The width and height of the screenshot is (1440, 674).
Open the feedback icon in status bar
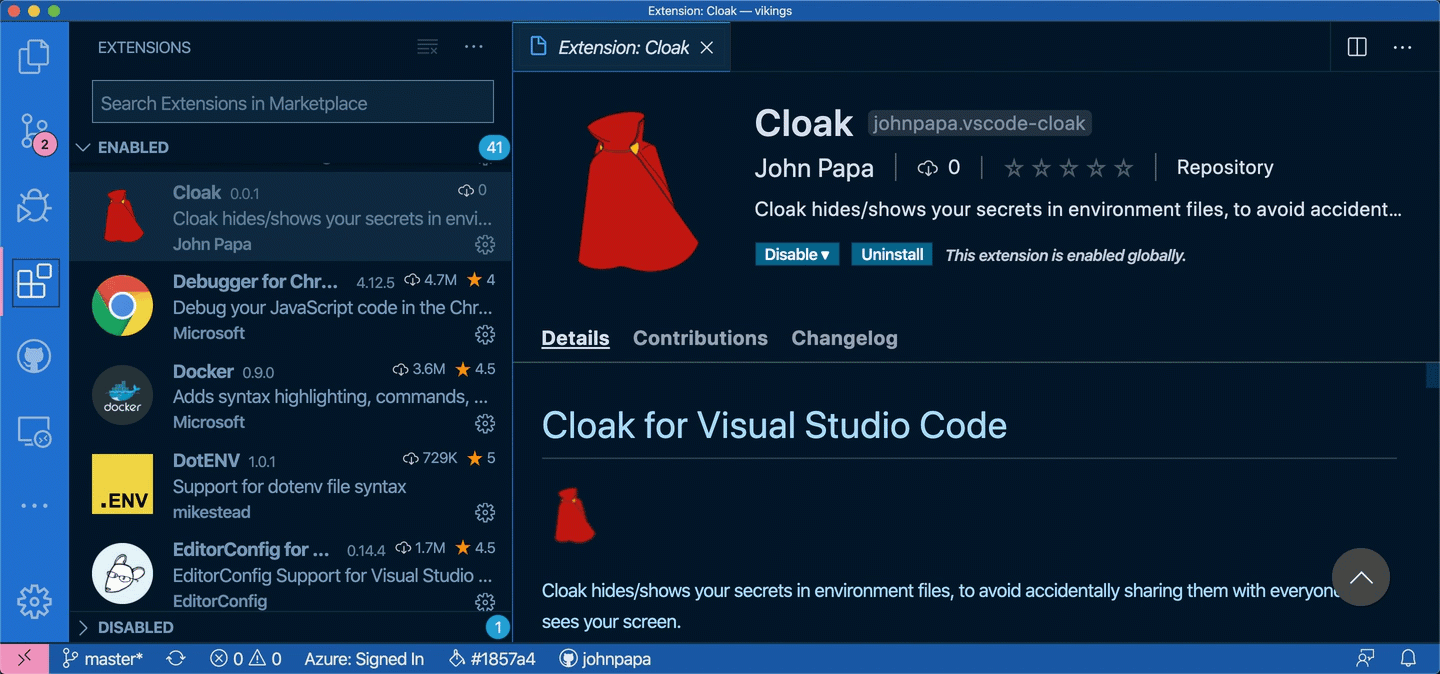coord(1365,659)
